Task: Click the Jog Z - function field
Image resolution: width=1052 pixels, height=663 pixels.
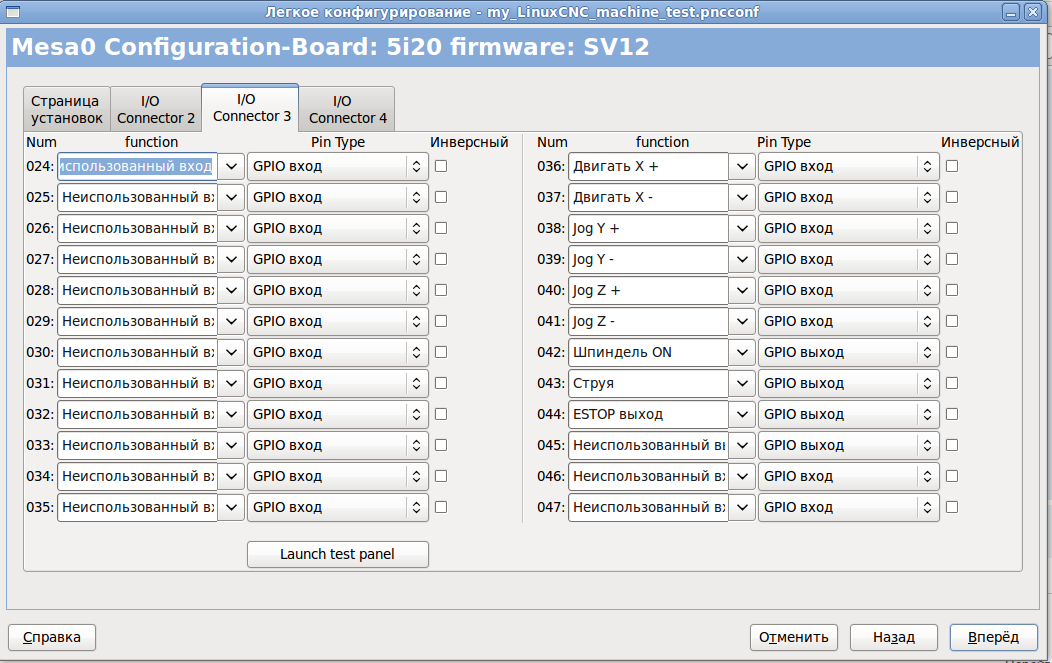Action: (648, 321)
